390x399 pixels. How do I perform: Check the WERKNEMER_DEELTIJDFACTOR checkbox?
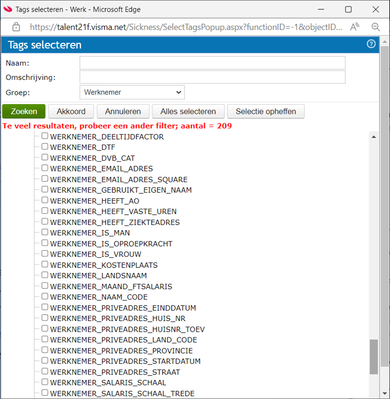[45, 136]
